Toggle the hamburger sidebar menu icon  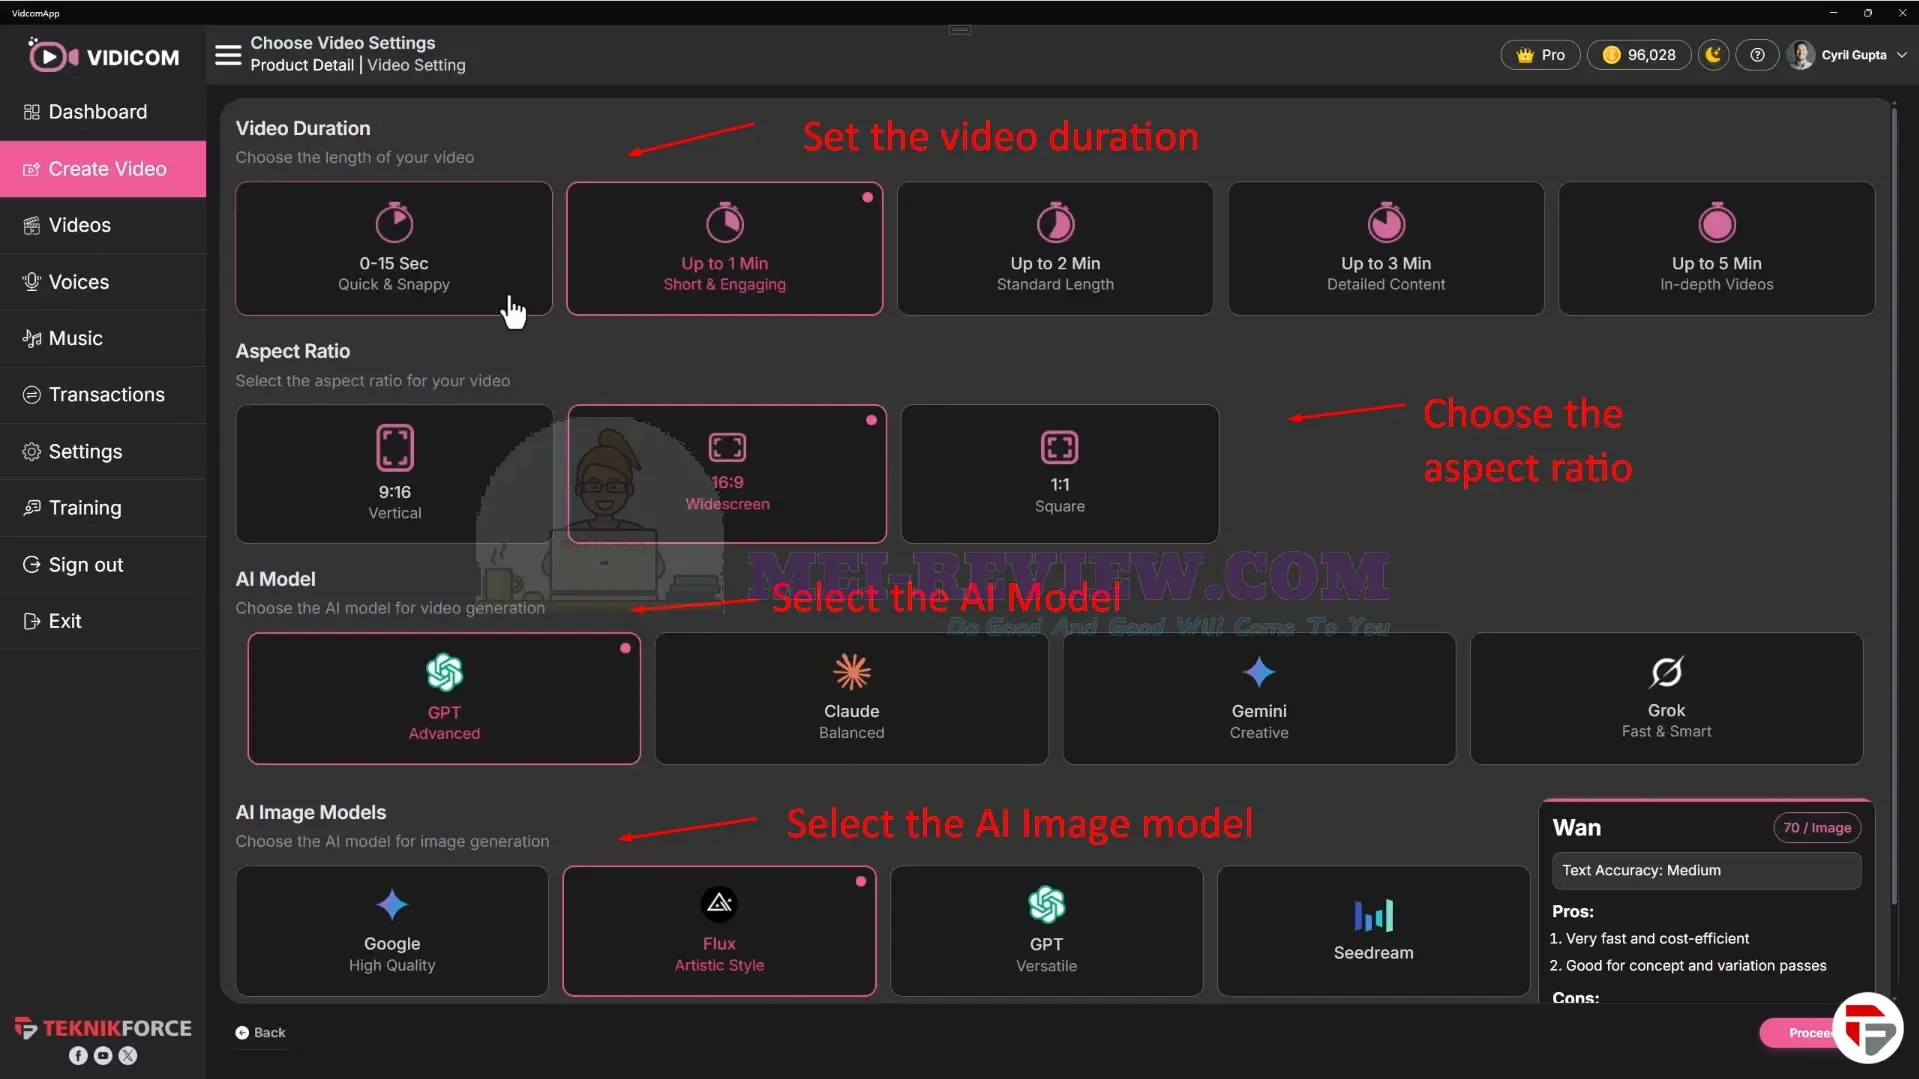(228, 55)
